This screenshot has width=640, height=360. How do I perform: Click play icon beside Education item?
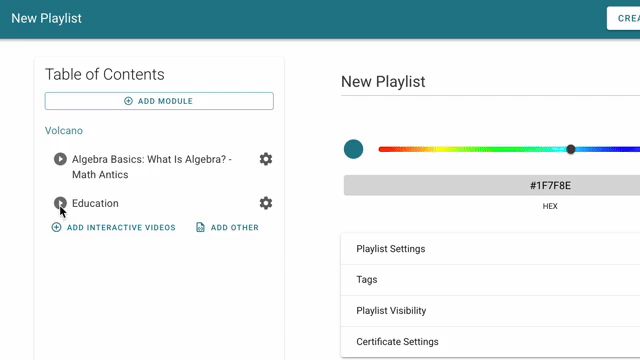(x=60, y=203)
